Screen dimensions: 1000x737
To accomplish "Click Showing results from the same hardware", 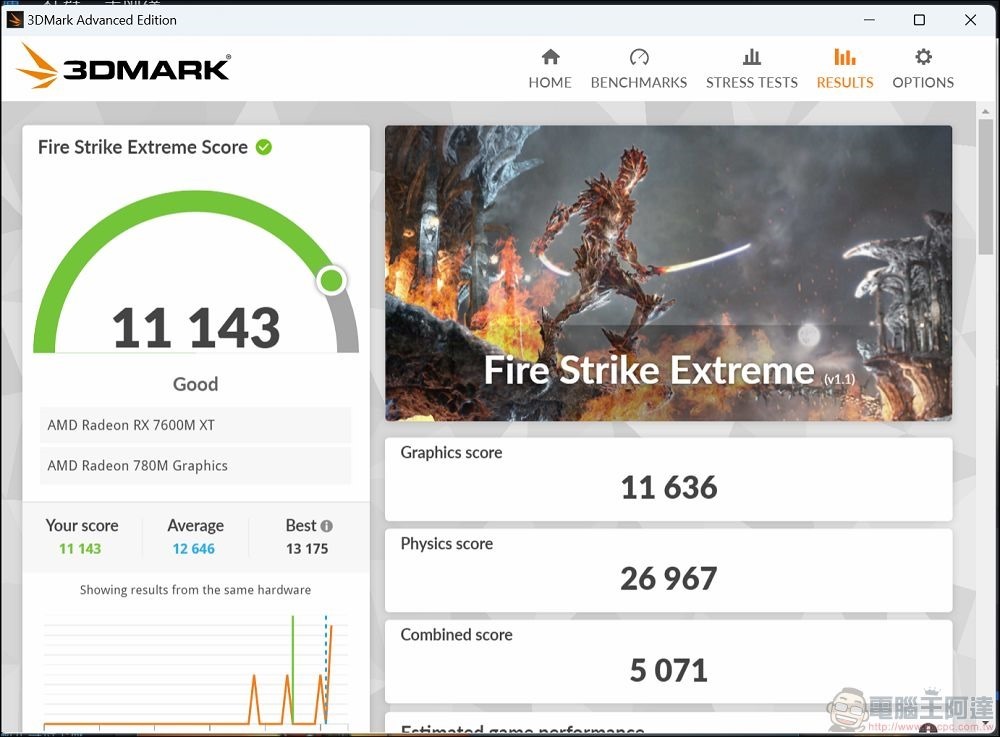I will coord(195,590).
